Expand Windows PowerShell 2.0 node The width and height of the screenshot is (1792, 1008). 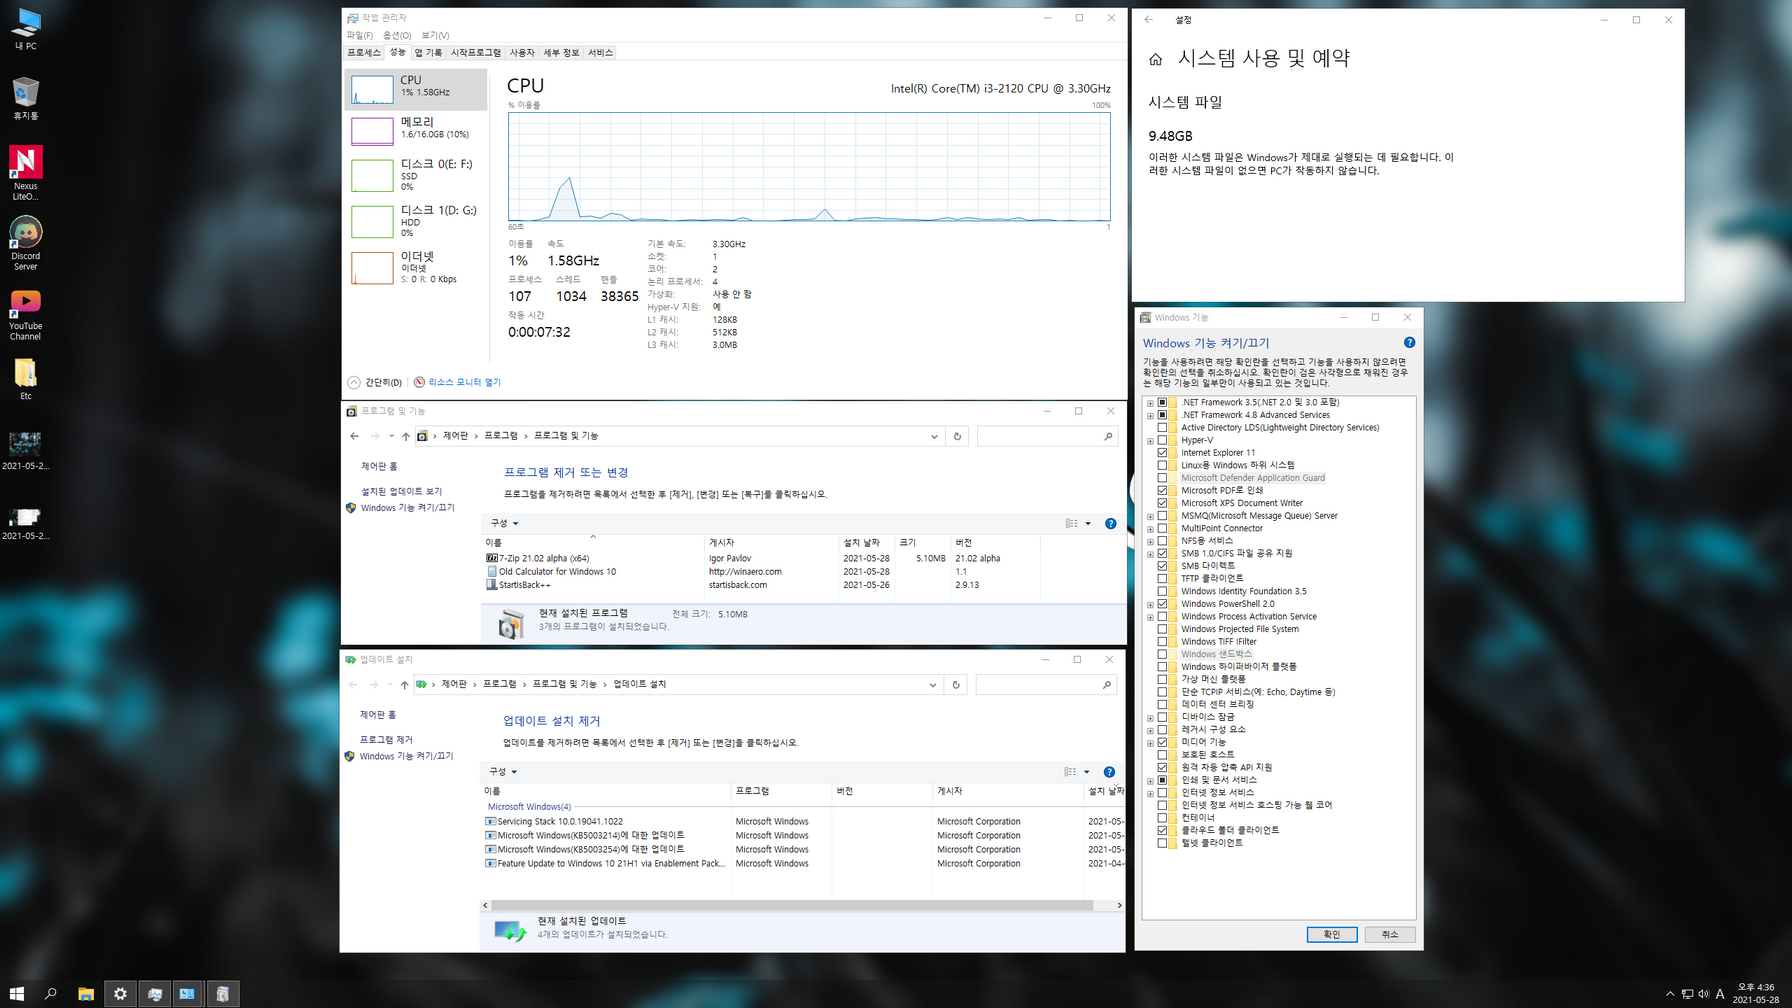[x=1150, y=604]
